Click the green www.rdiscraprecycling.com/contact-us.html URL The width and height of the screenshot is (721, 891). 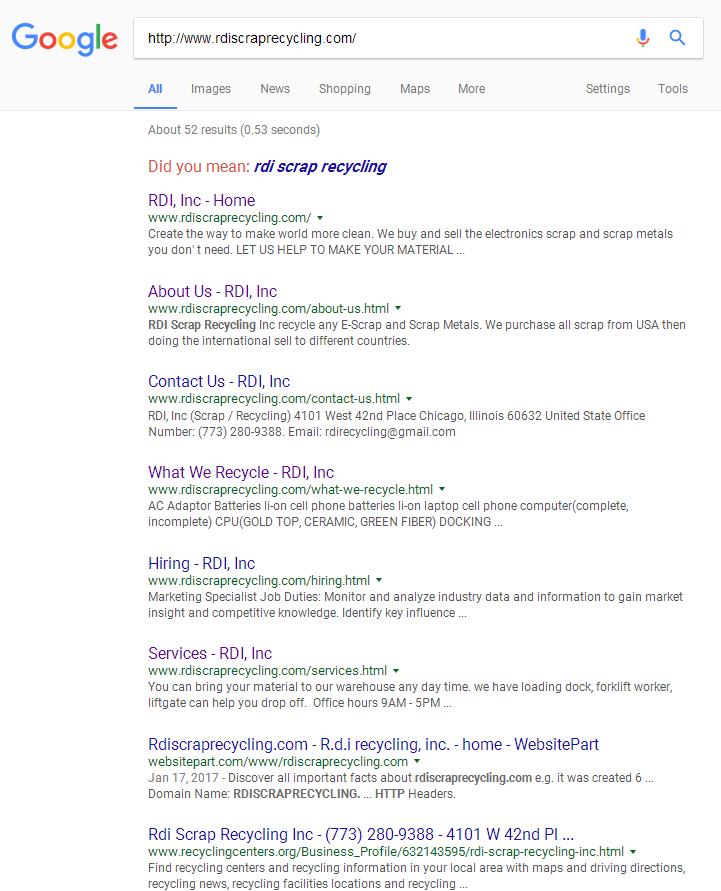coord(274,399)
